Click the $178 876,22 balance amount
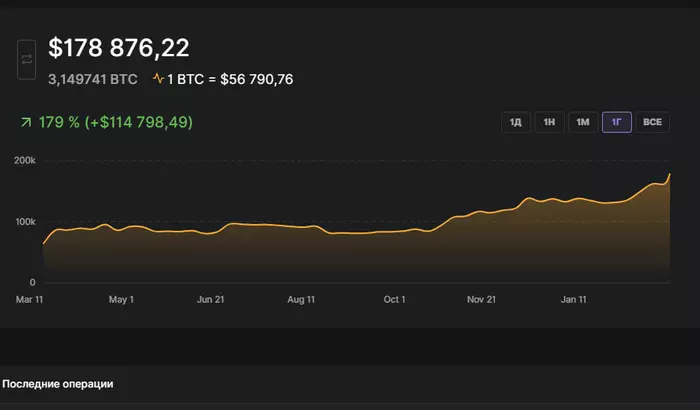 (119, 48)
